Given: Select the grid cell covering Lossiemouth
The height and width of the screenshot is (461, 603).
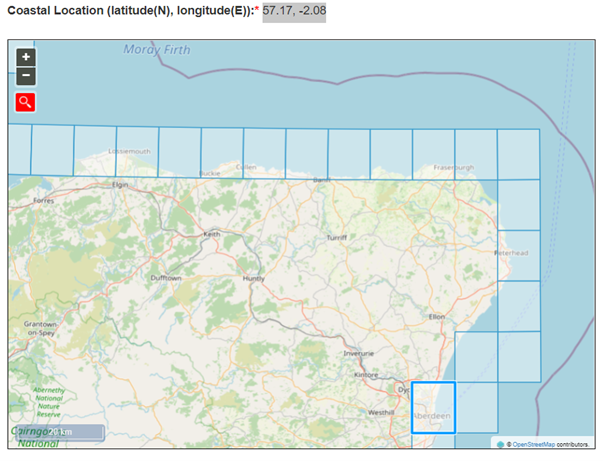Looking at the screenshot, I should point(137,152).
